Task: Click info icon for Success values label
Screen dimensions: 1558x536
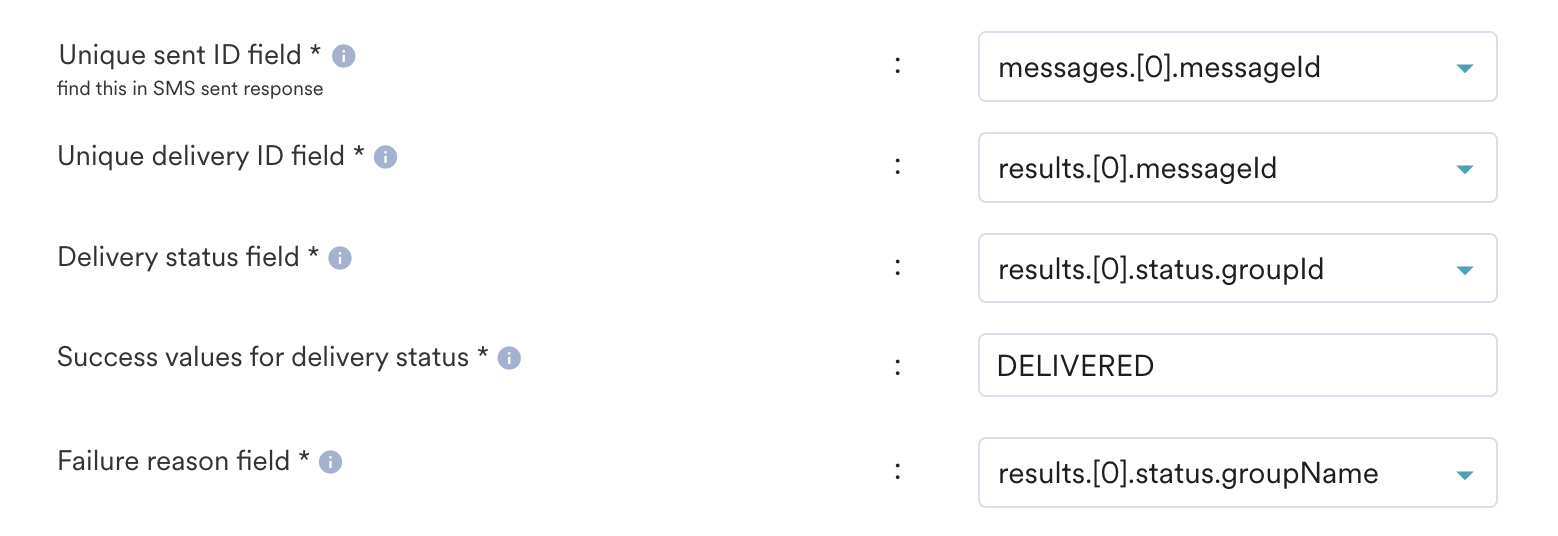Action: point(509,359)
